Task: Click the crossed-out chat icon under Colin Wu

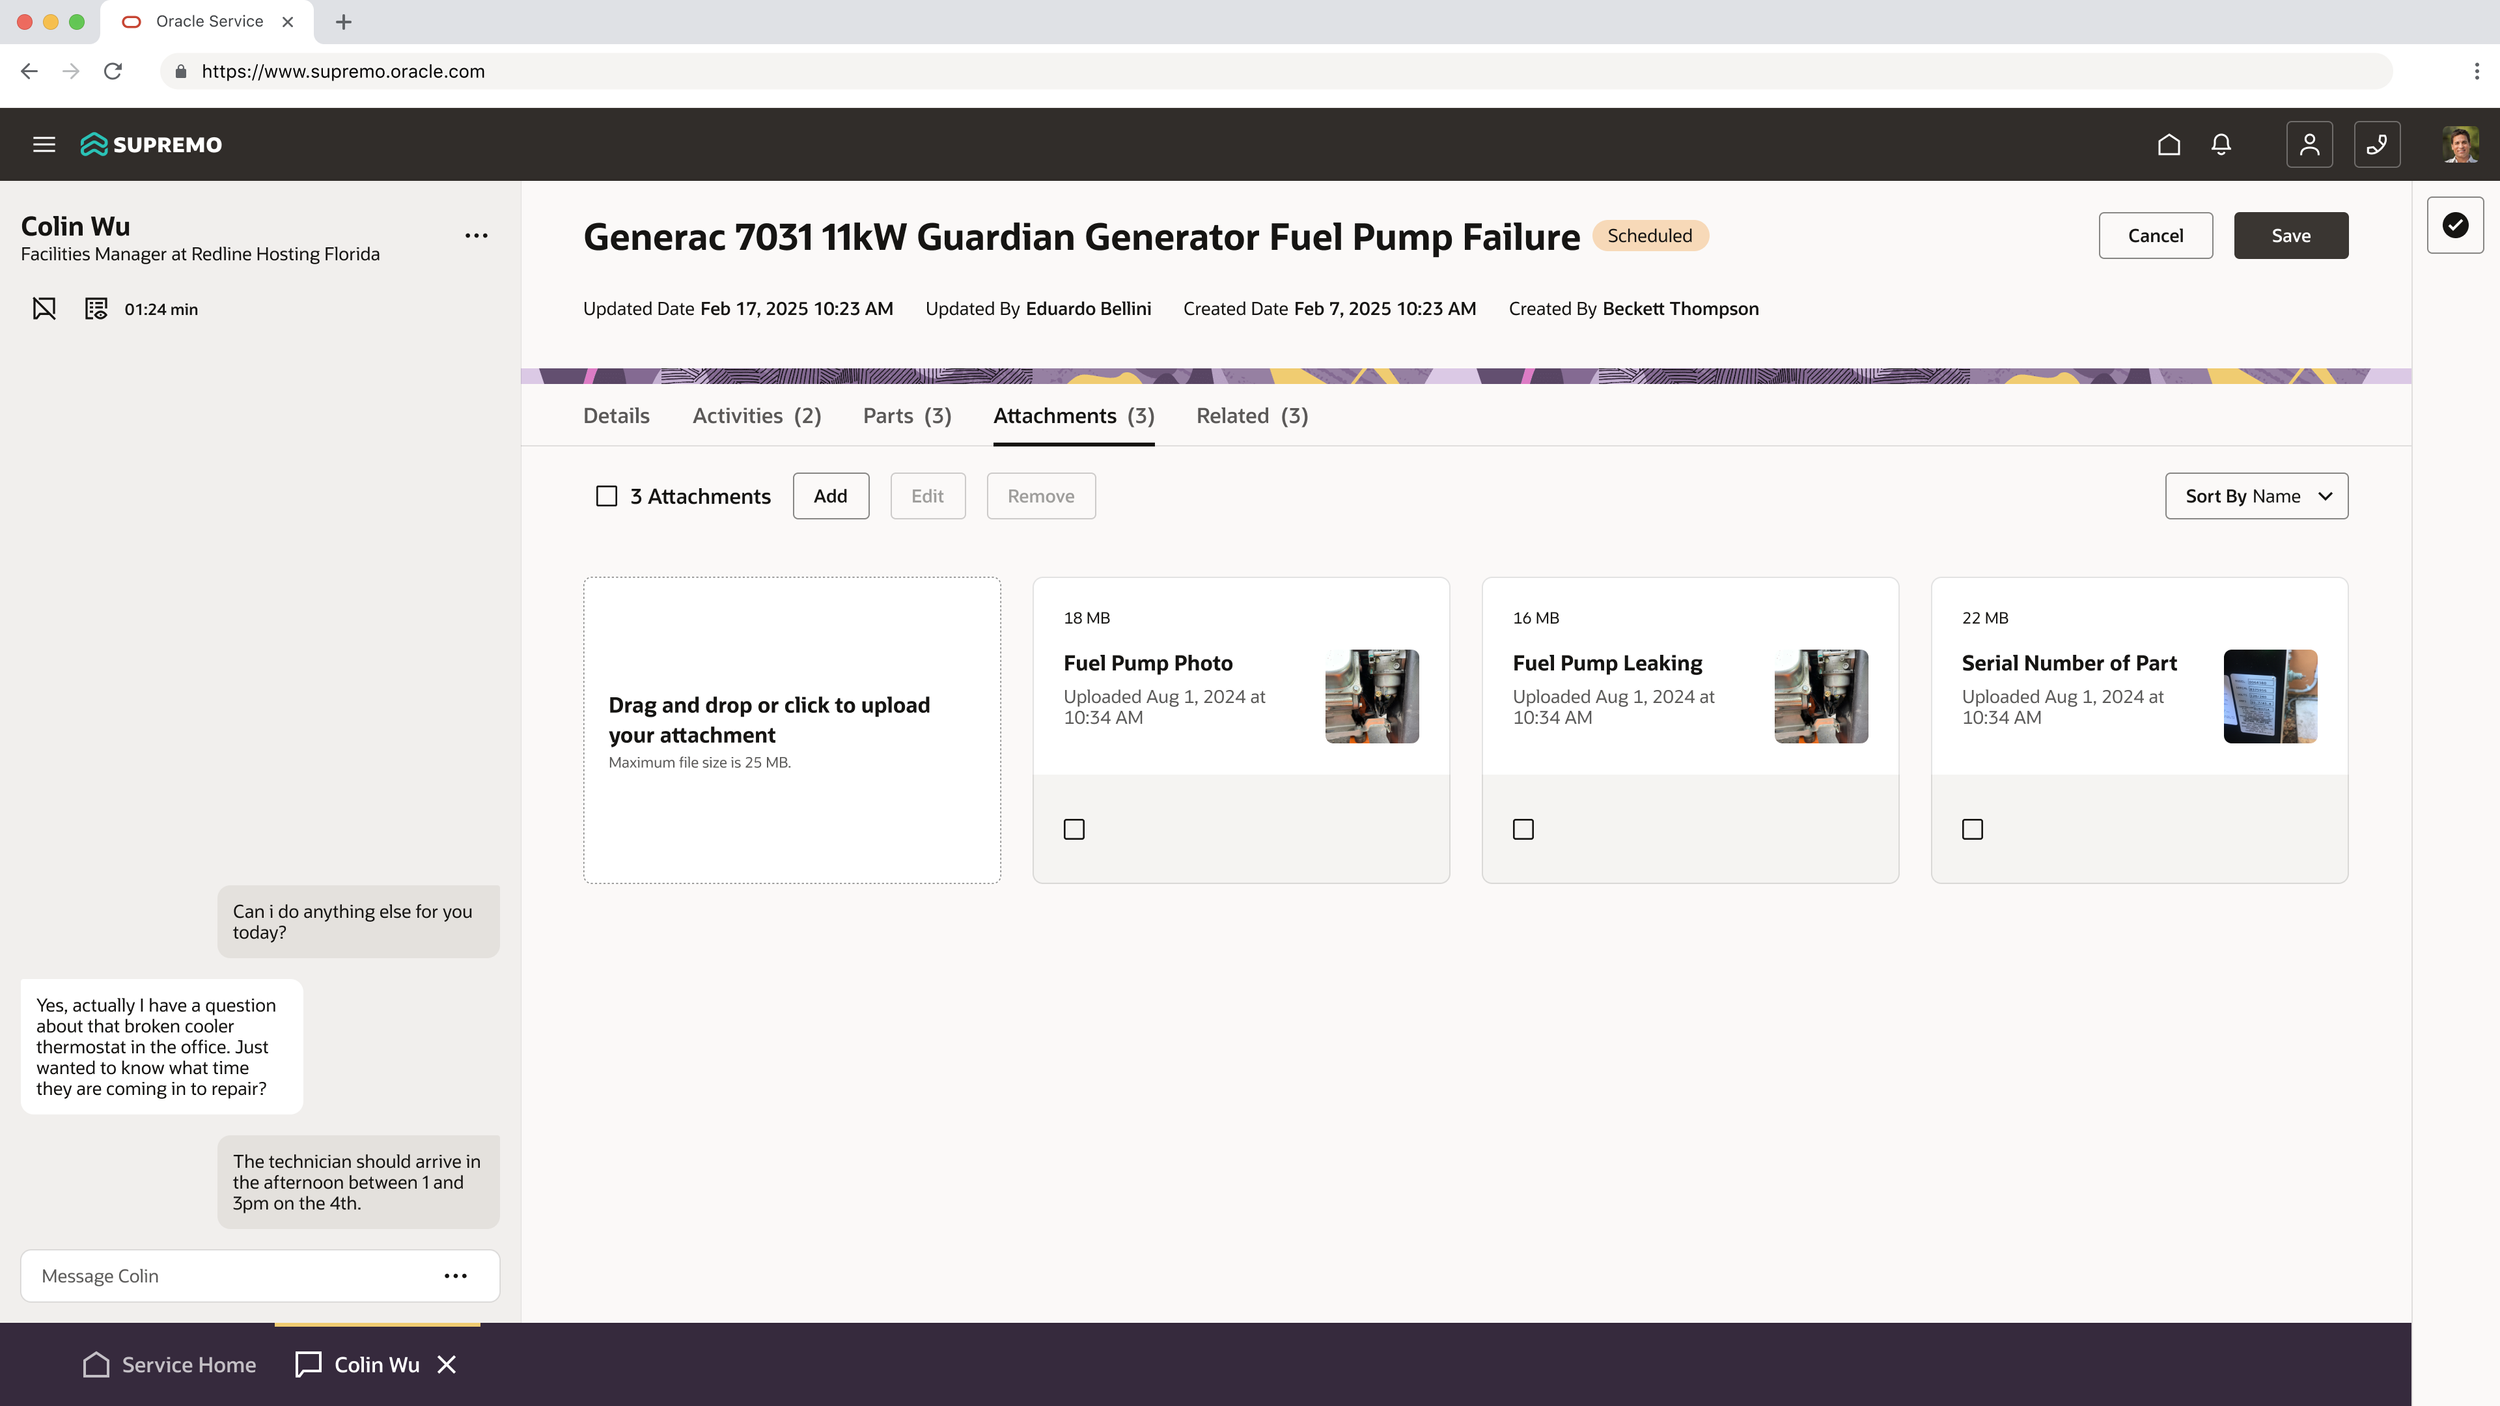Action: point(44,308)
